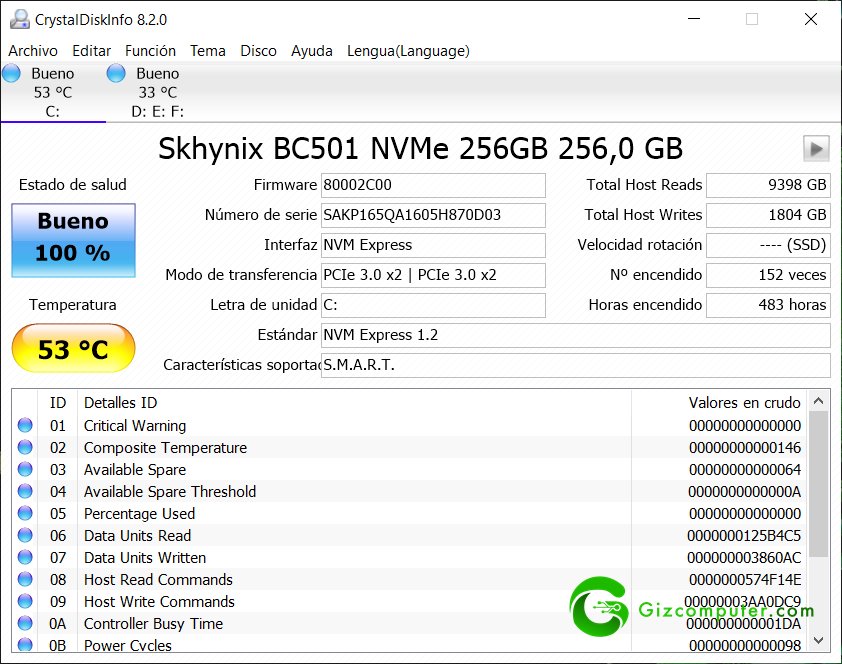
Task: Click the transfer mode field PCIe 3.0 x2
Action: pos(433,275)
